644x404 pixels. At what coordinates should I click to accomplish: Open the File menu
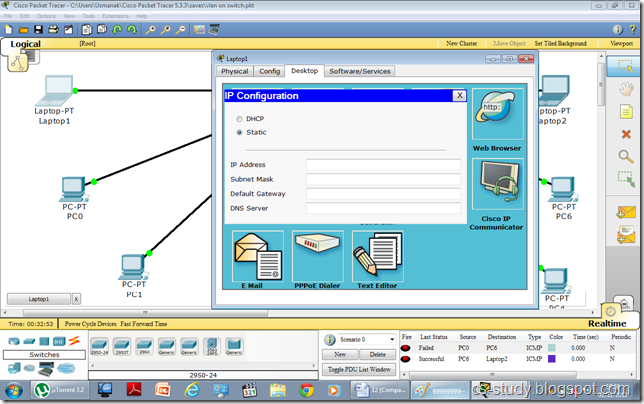coord(8,16)
